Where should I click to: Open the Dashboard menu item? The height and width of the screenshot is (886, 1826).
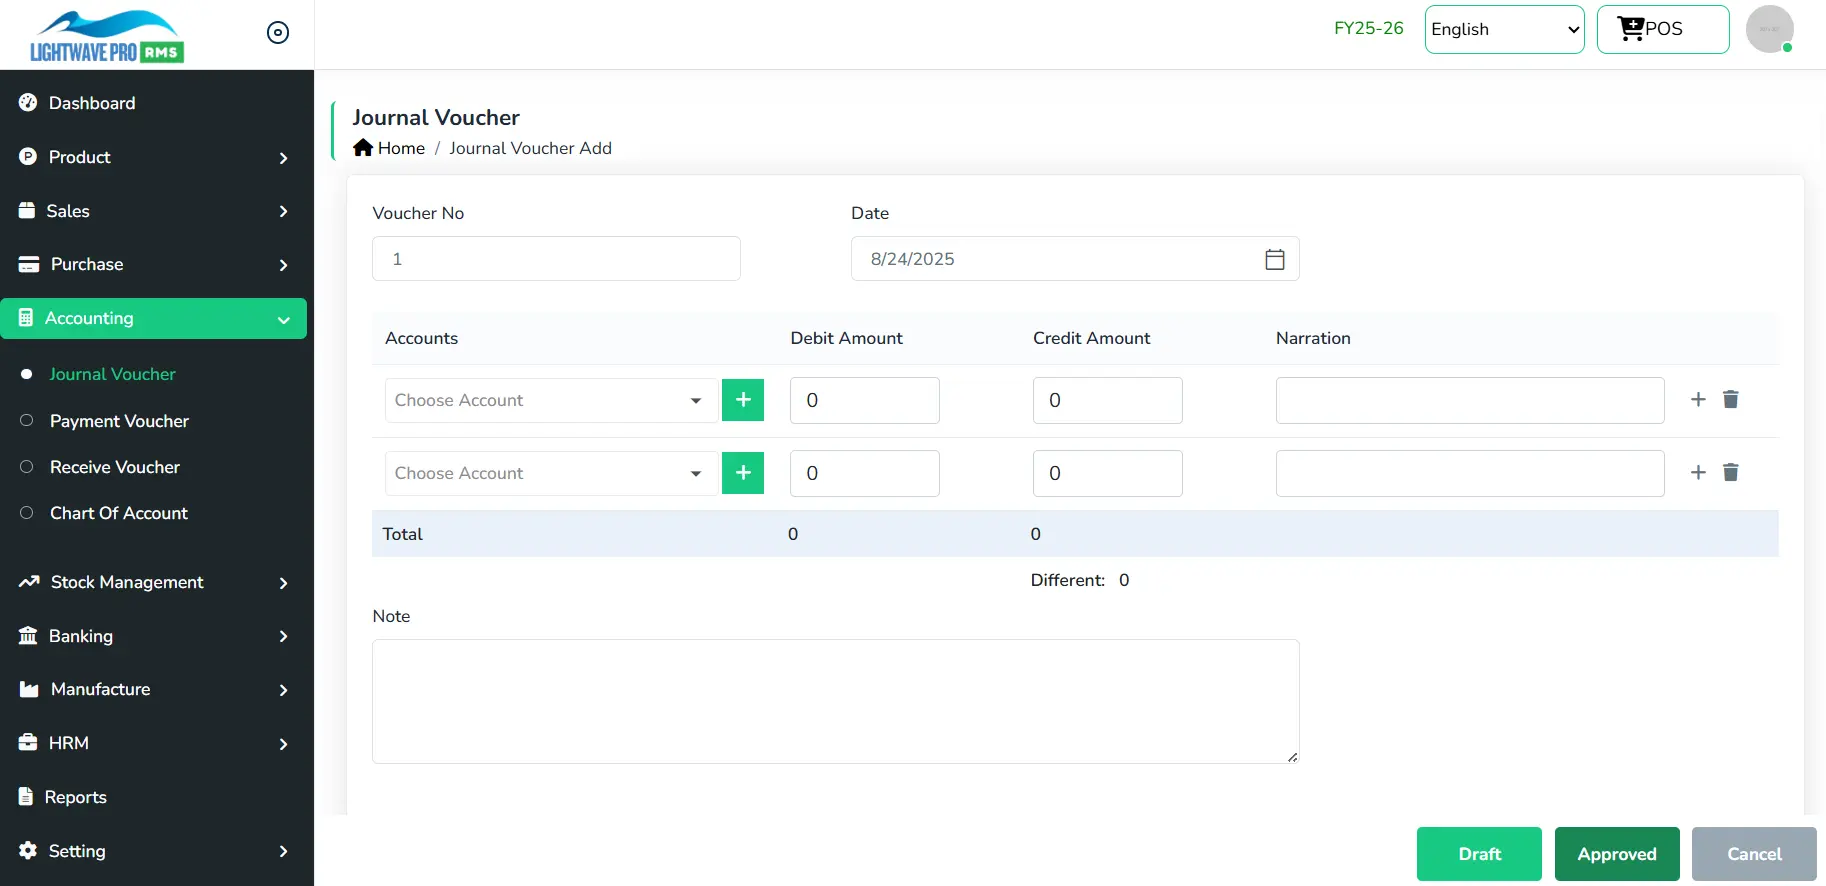pos(92,103)
